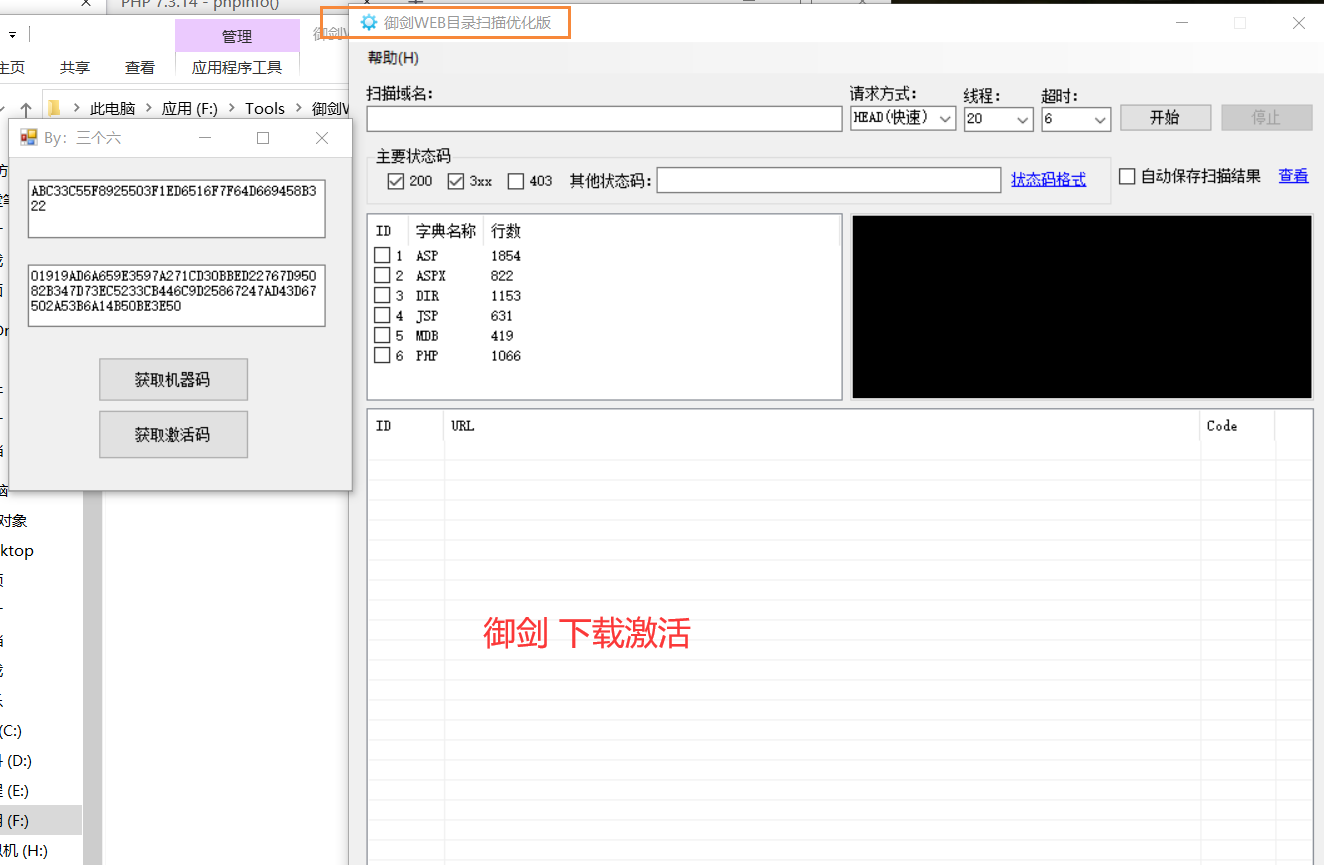This screenshot has width=1324, height=865.
Task: Select the 应用程序工具 tab in Explorer
Action: coord(237,68)
